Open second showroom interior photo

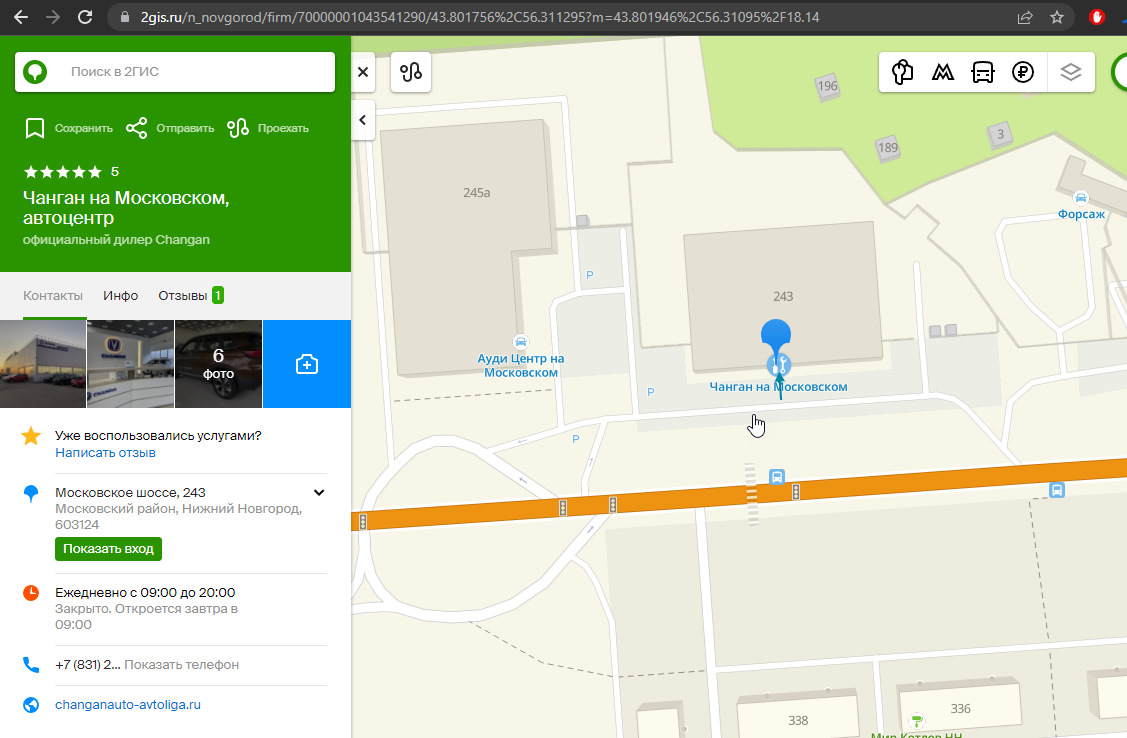131,364
